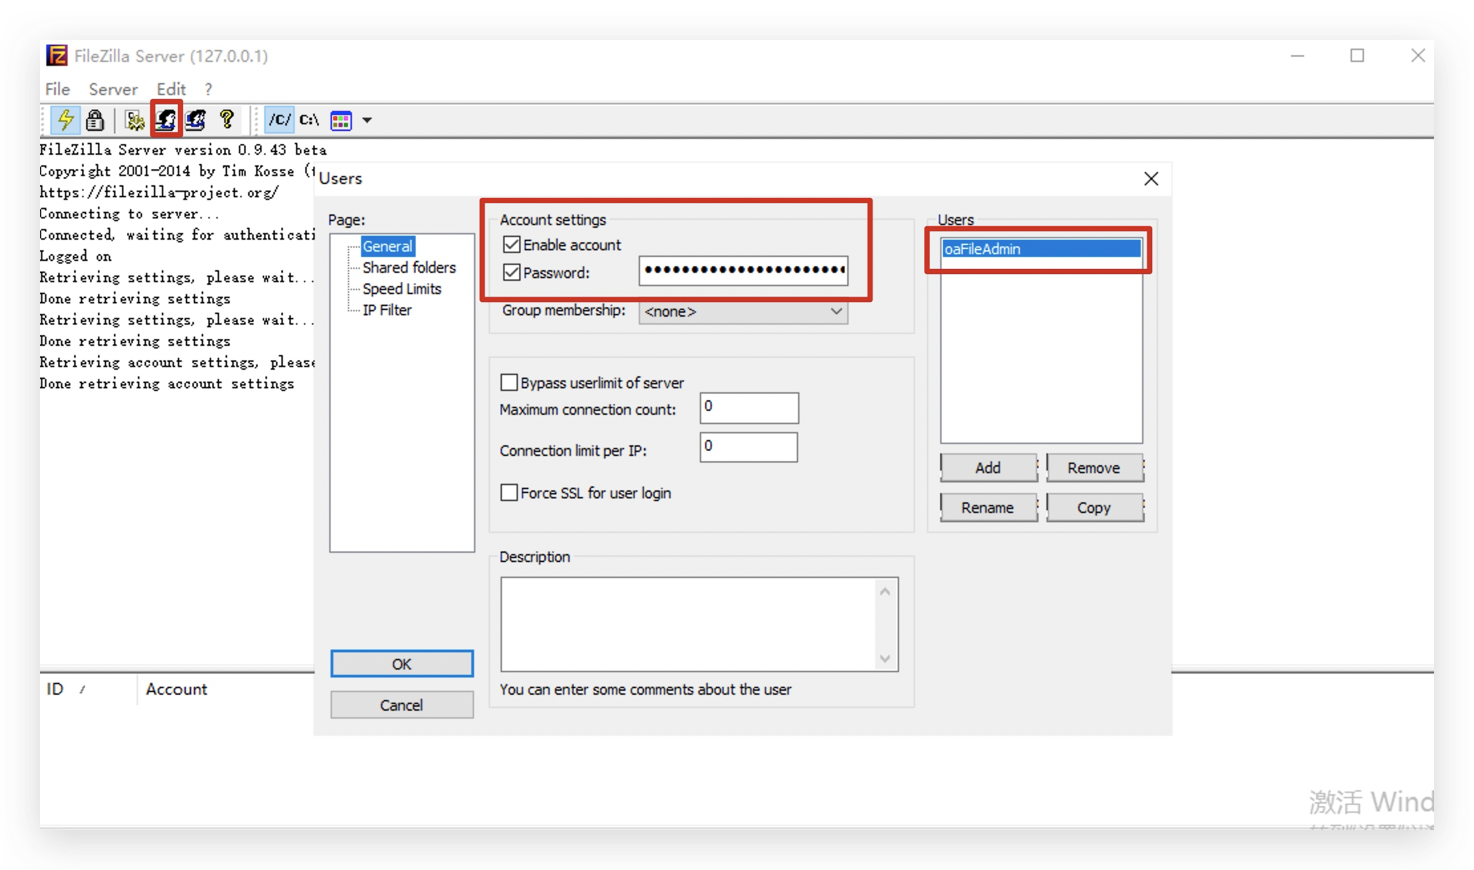Image resolution: width=1474 pixels, height=870 pixels.
Task: Click the masked password input field
Action: pyautogui.click(x=742, y=271)
